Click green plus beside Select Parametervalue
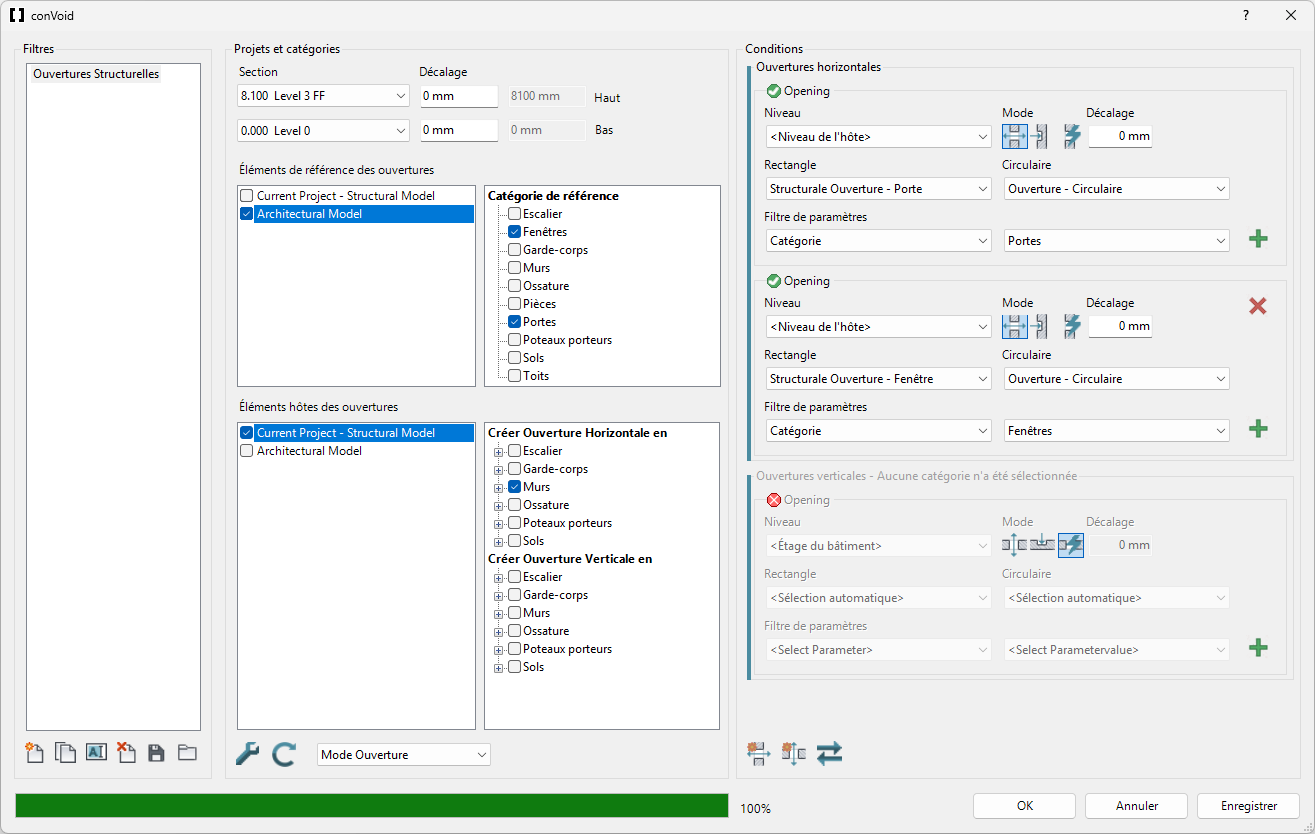Viewport: 1315px width, 834px height. coord(1259,648)
